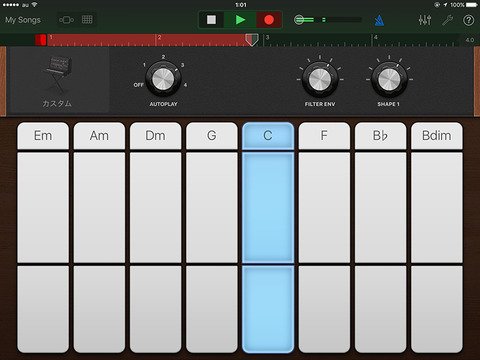The width and height of the screenshot is (480, 360).
Task: Tap the upper C chord strip segment
Action: pos(268,208)
